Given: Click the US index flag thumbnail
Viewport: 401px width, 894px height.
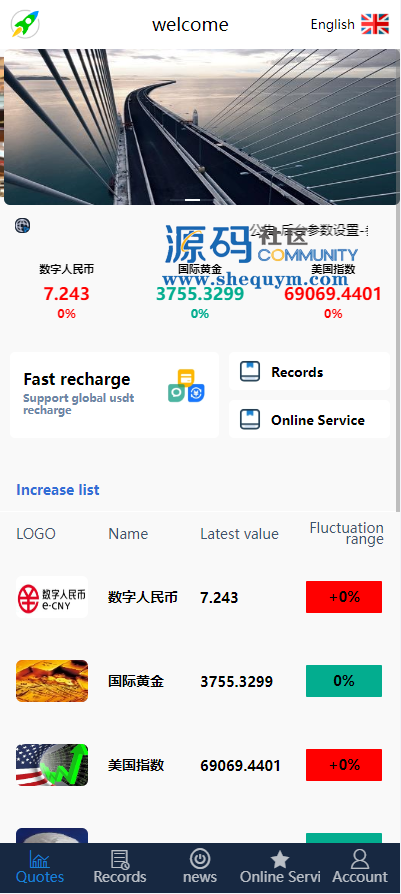Looking at the screenshot, I should (x=52, y=765).
